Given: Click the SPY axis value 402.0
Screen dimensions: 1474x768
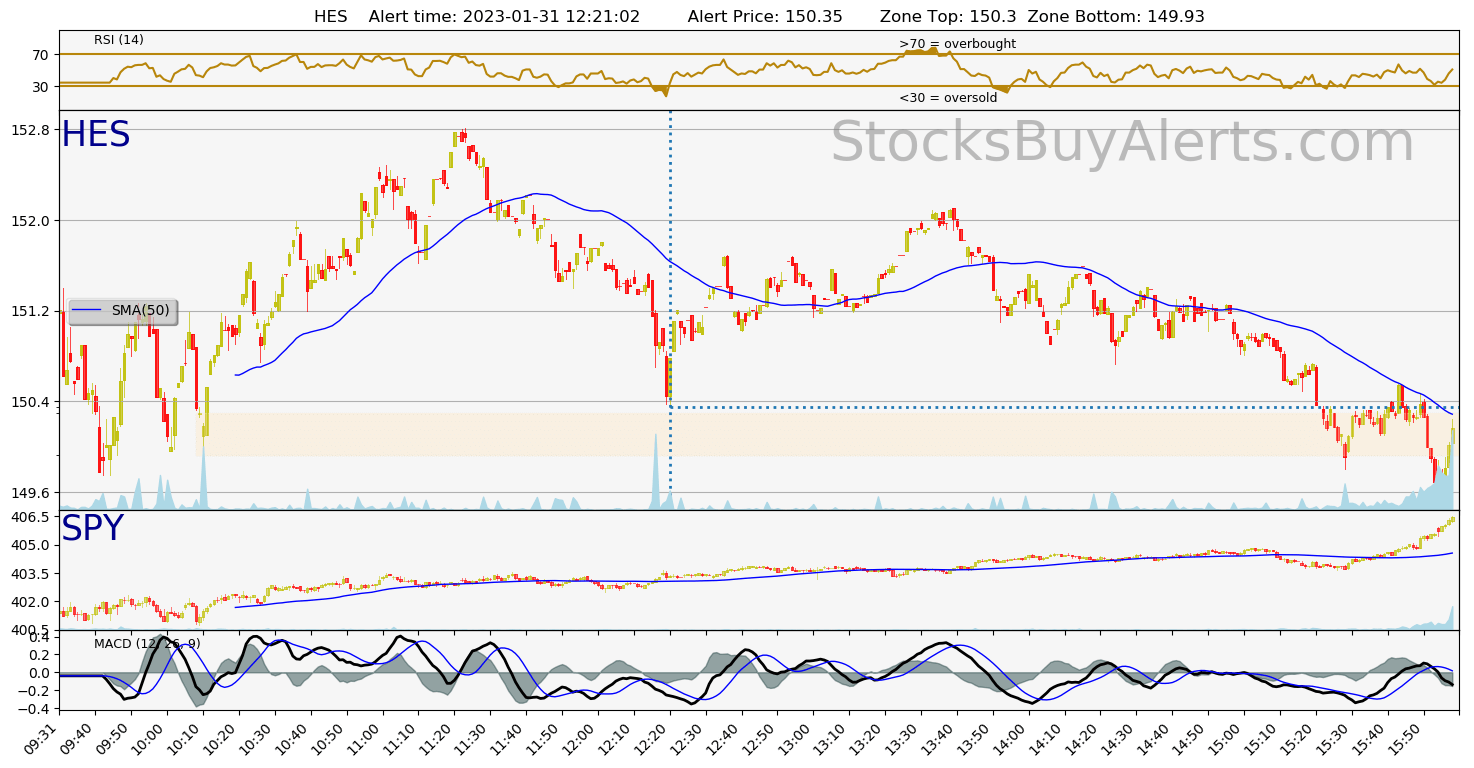Looking at the screenshot, I should point(29,602).
